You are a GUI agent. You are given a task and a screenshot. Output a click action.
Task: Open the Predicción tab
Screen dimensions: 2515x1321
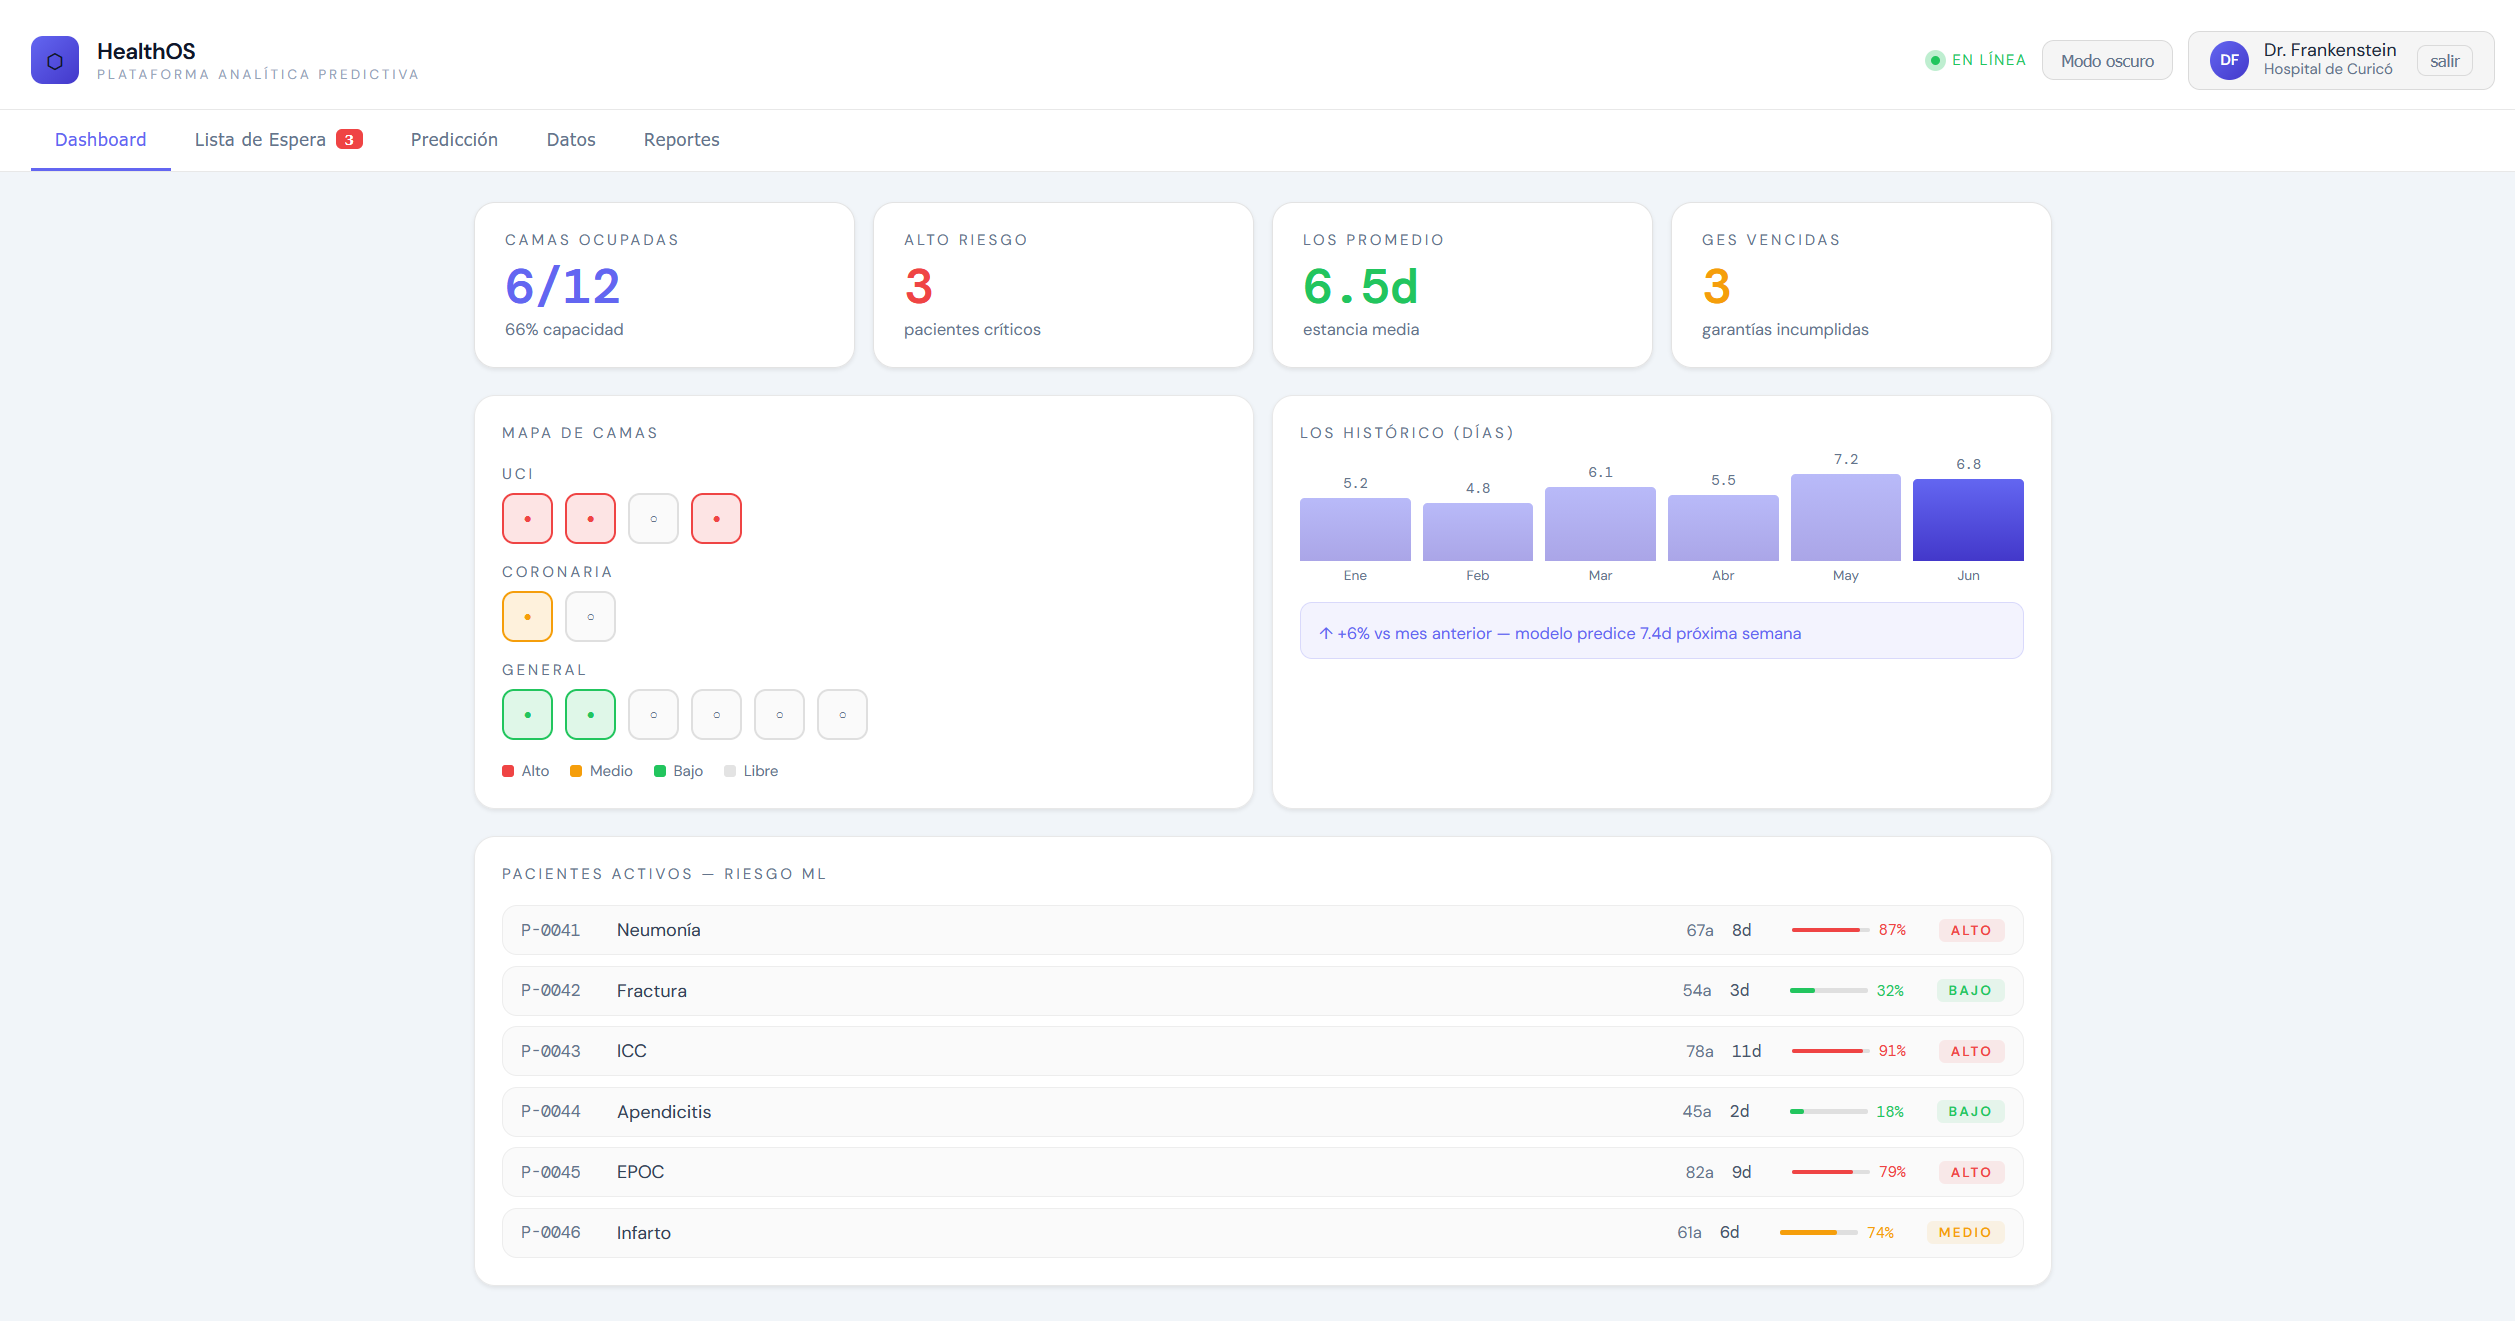pyautogui.click(x=454, y=139)
